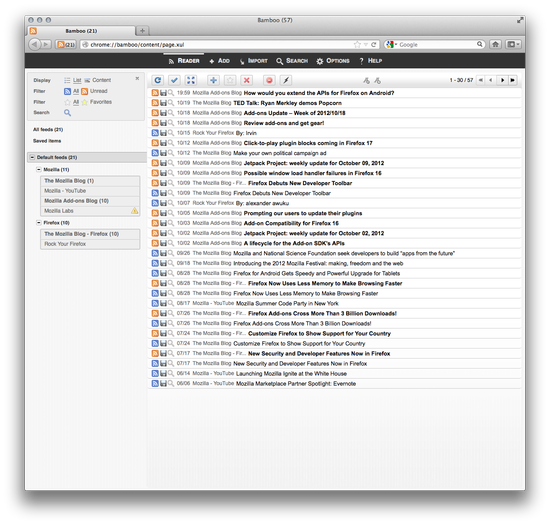Open the Reader tab
The height and width of the screenshot is (525, 550).
(x=184, y=61)
